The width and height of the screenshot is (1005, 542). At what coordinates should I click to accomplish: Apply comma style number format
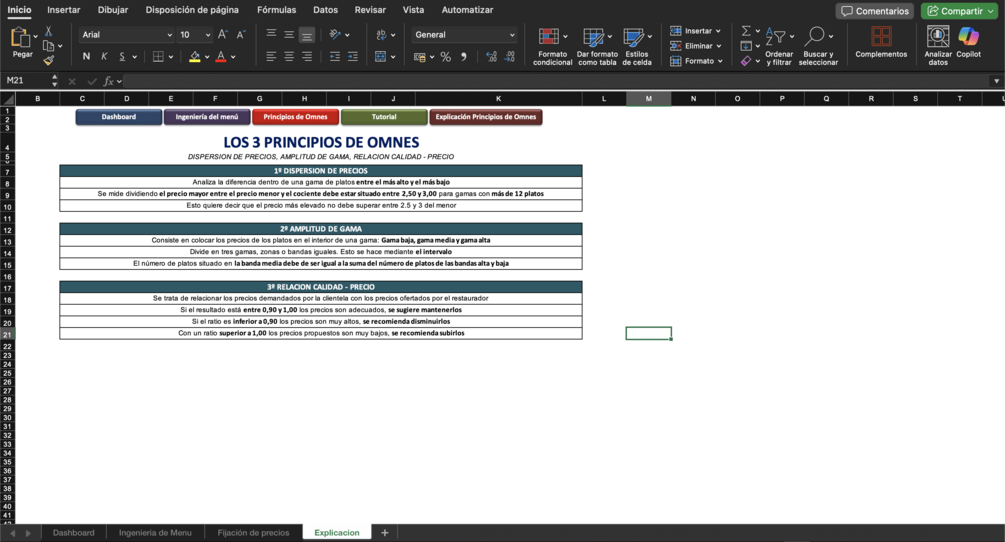[x=464, y=57]
